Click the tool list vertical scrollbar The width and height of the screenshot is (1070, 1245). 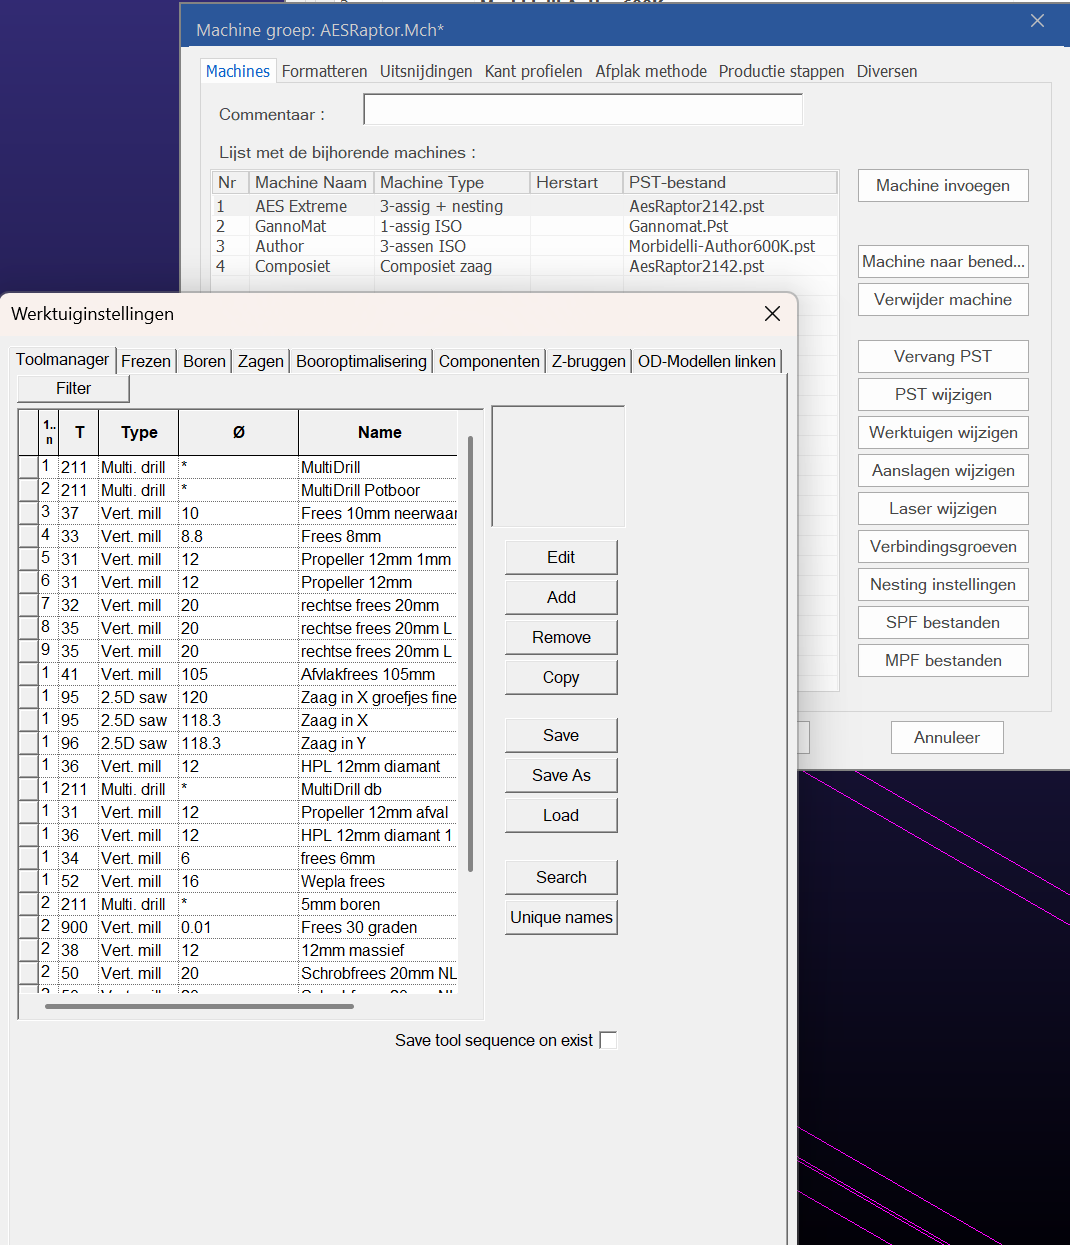[470, 650]
